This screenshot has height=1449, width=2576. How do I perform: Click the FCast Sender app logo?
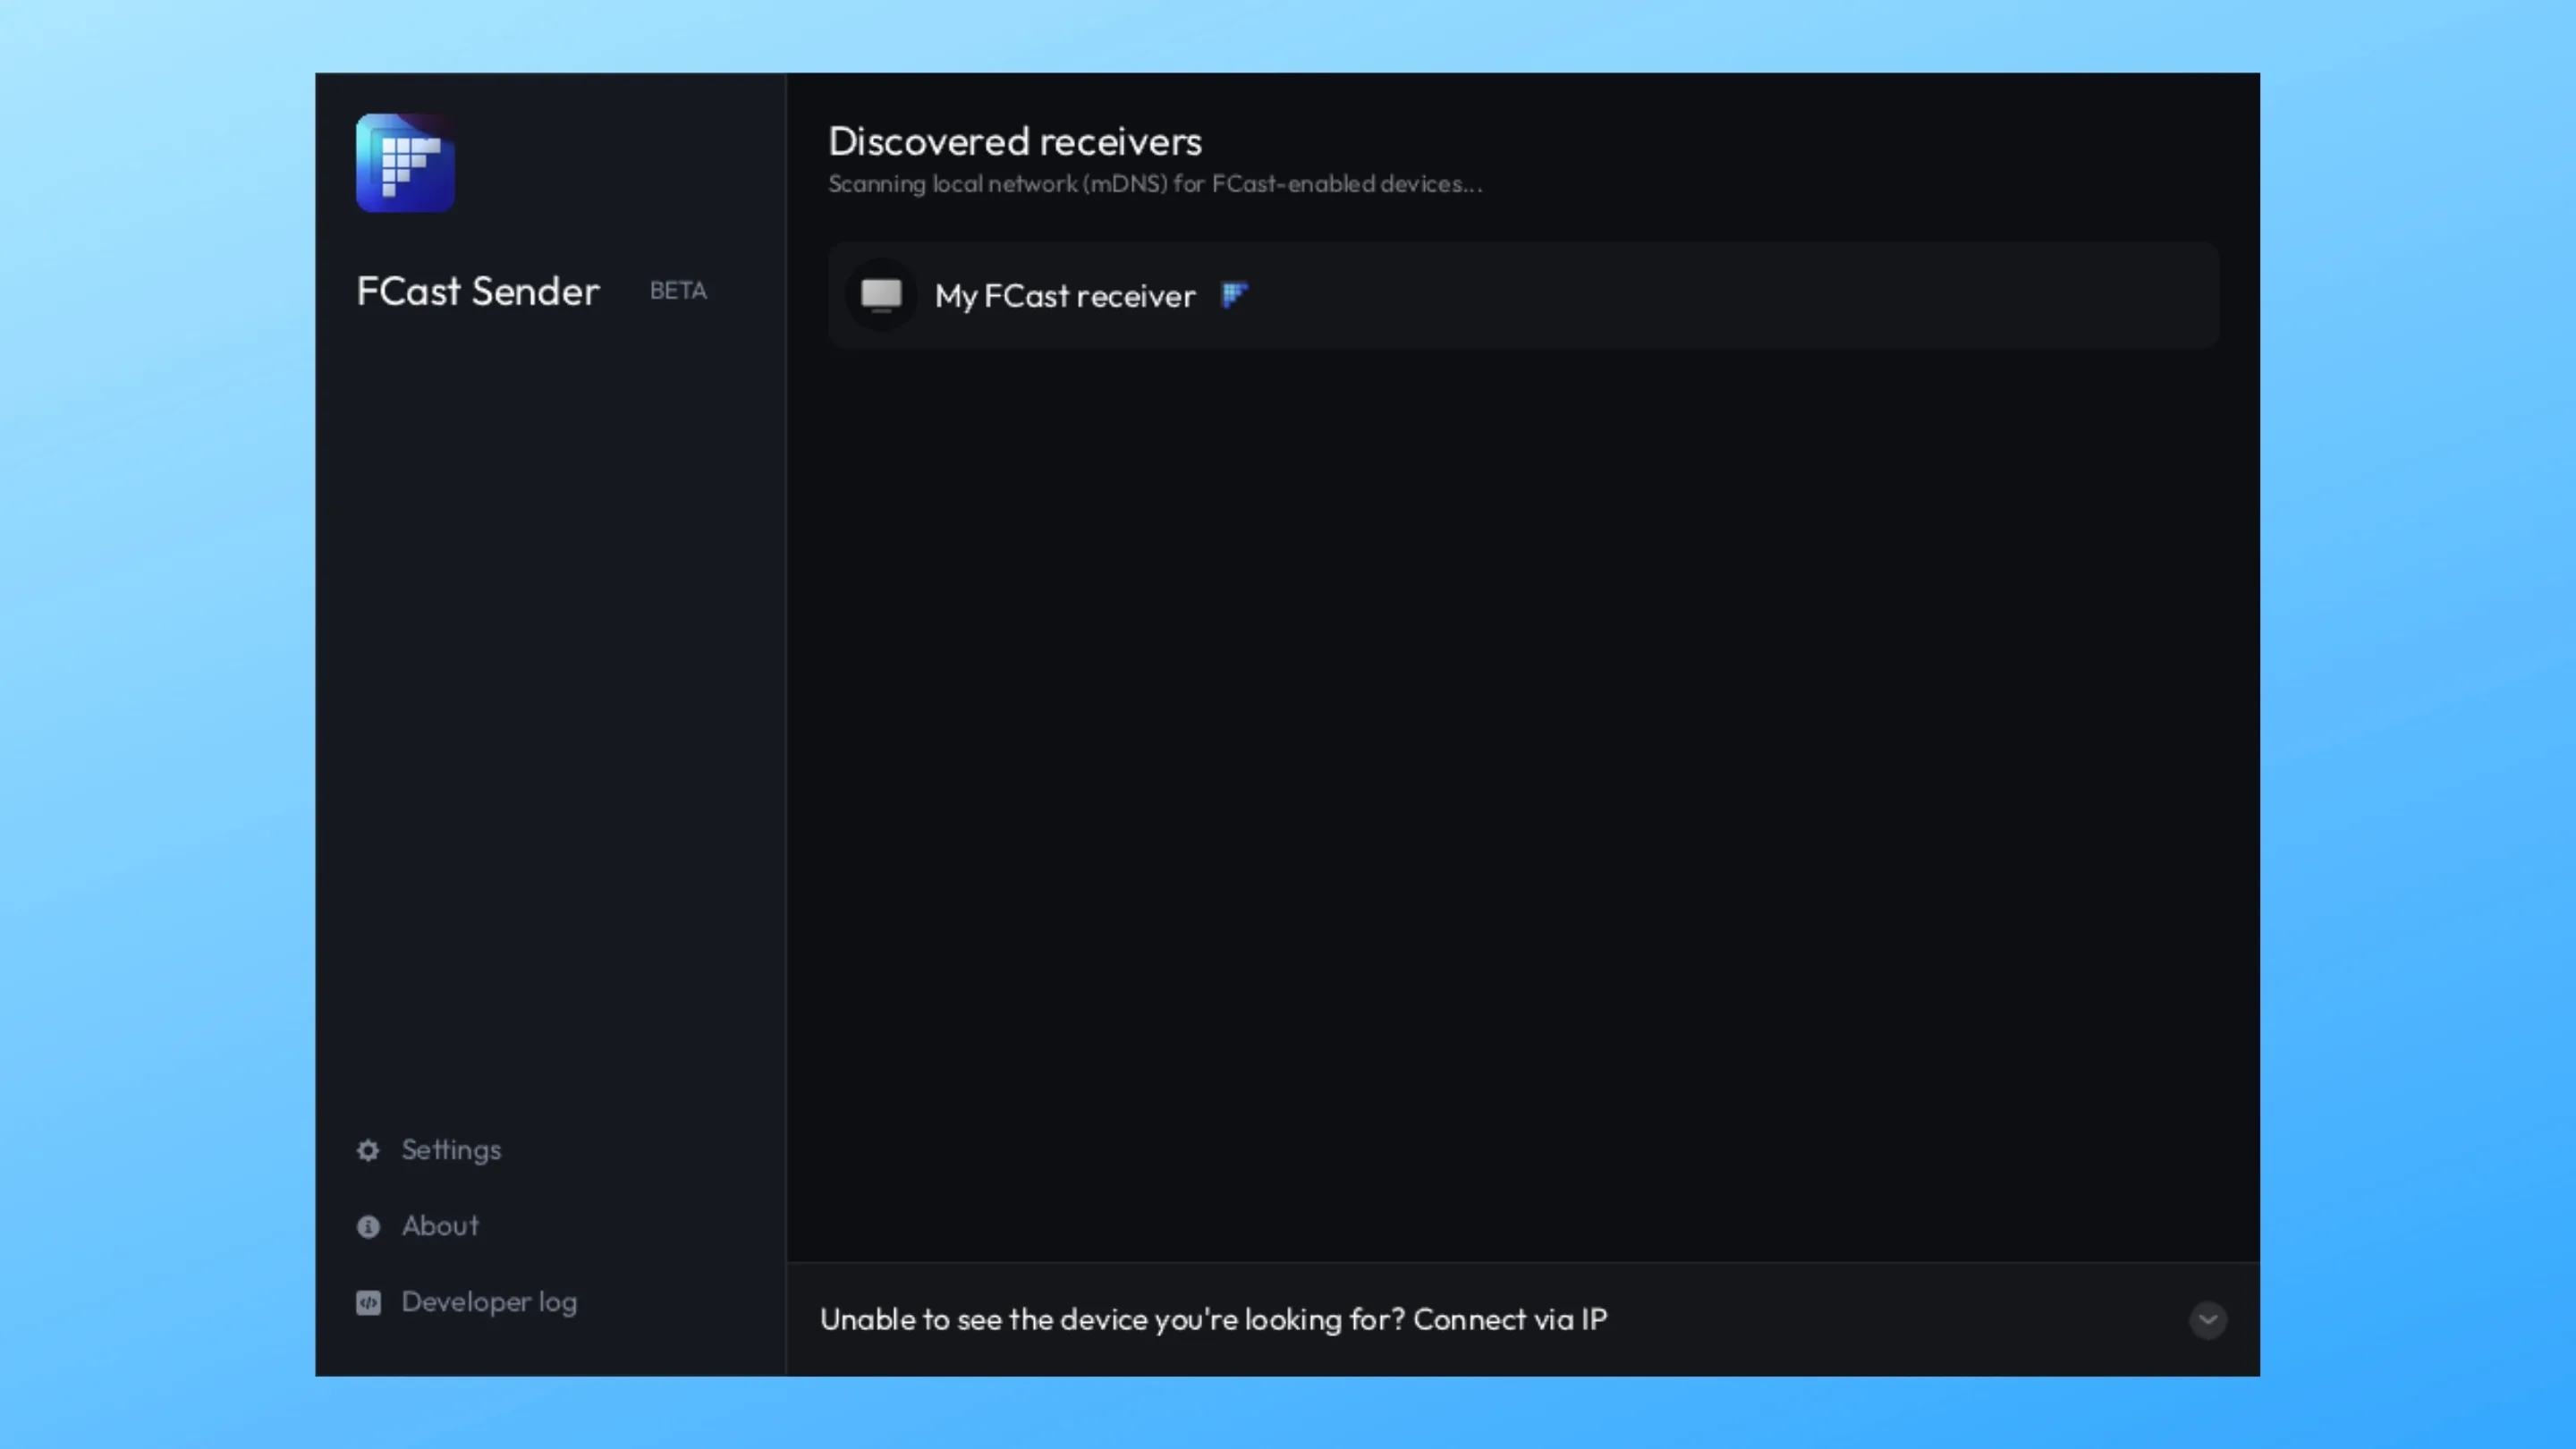tap(404, 163)
